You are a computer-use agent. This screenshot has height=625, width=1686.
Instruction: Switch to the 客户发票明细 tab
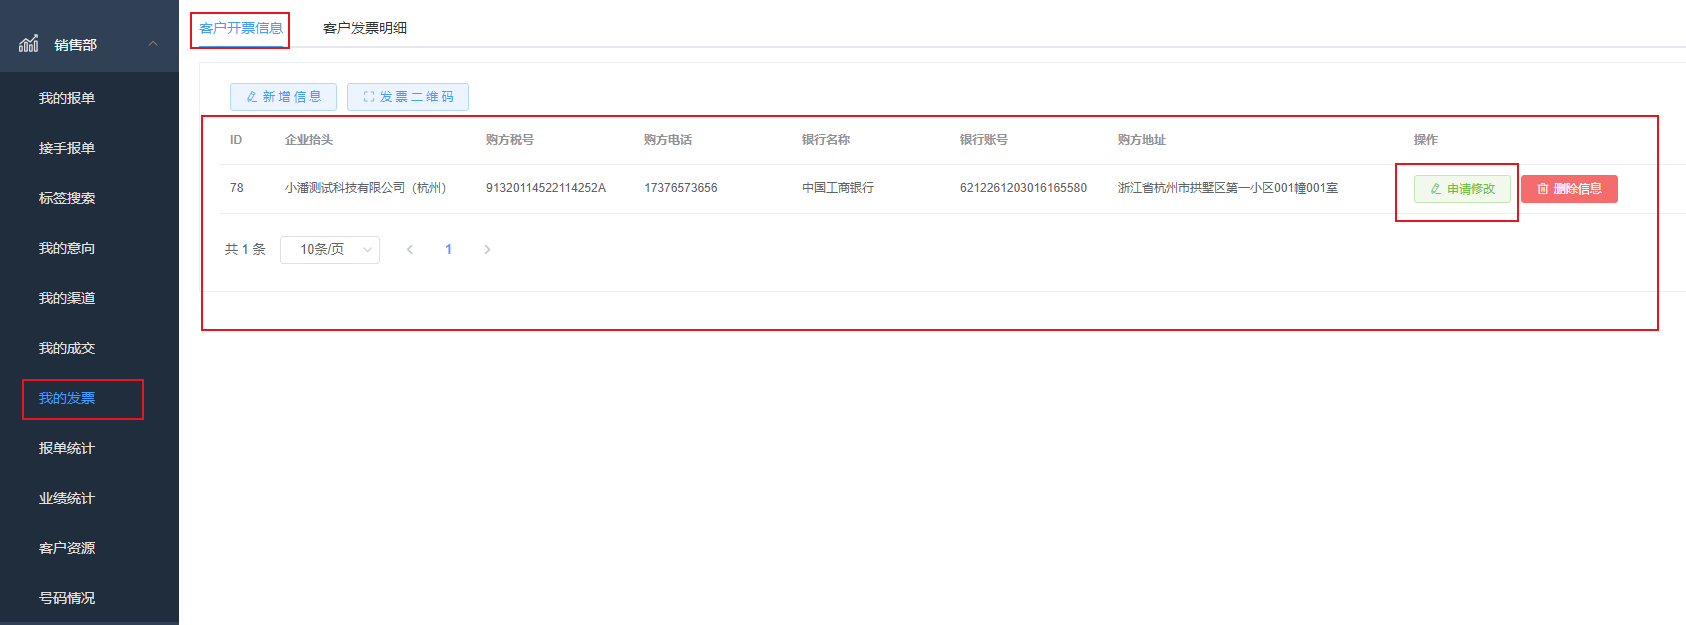click(x=365, y=28)
